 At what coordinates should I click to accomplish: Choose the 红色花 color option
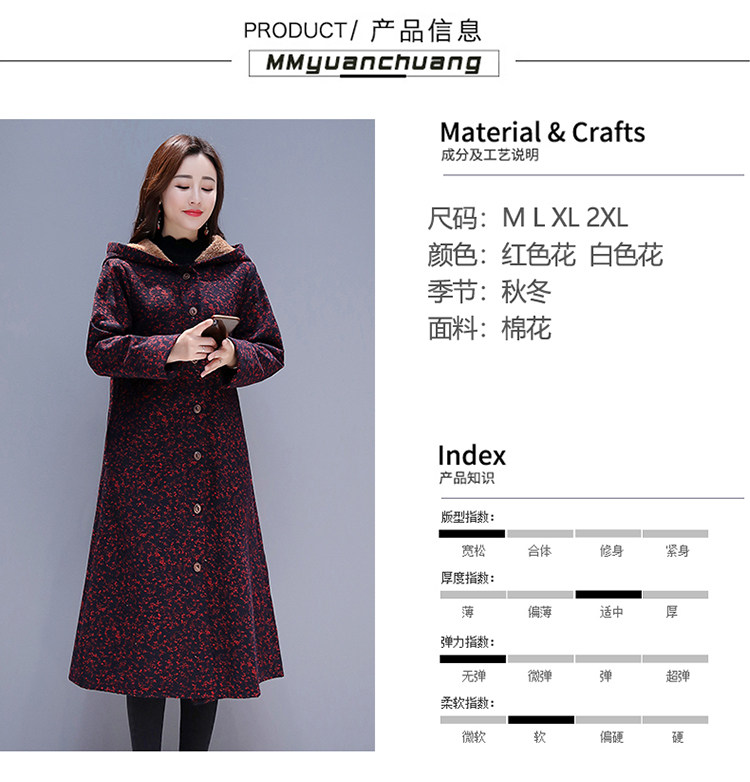pyautogui.click(x=539, y=255)
